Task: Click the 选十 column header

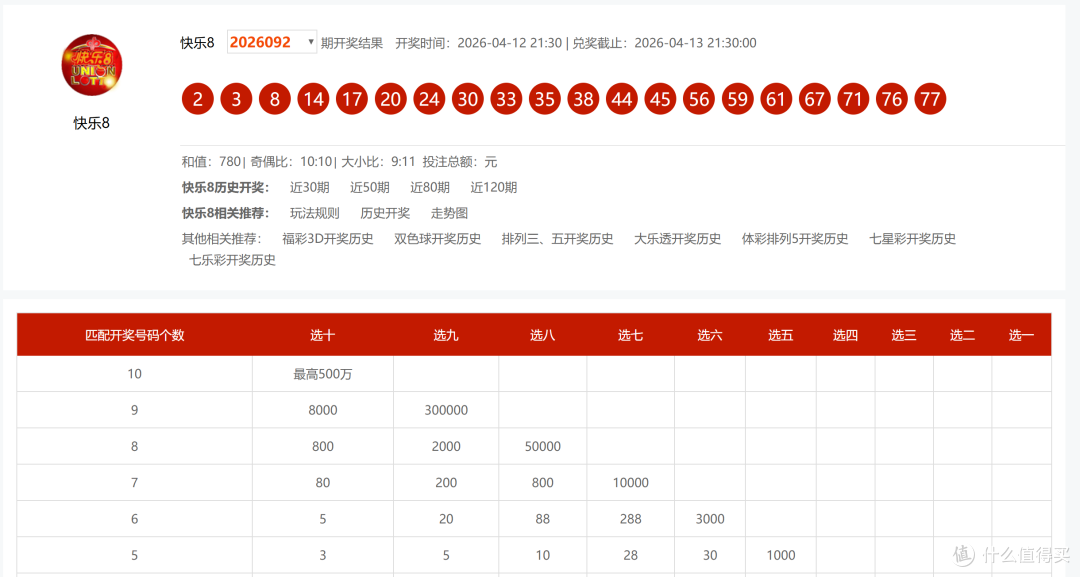Action: (322, 335)
